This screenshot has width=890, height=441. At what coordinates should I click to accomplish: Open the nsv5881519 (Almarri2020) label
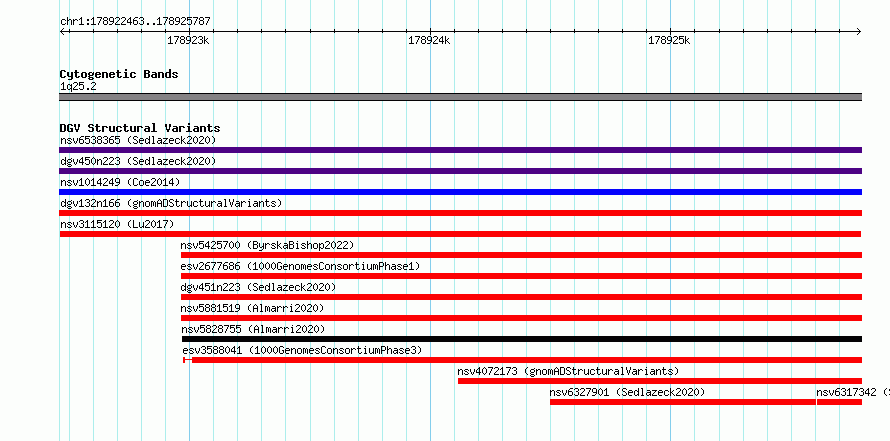click(x=253, y=308)
